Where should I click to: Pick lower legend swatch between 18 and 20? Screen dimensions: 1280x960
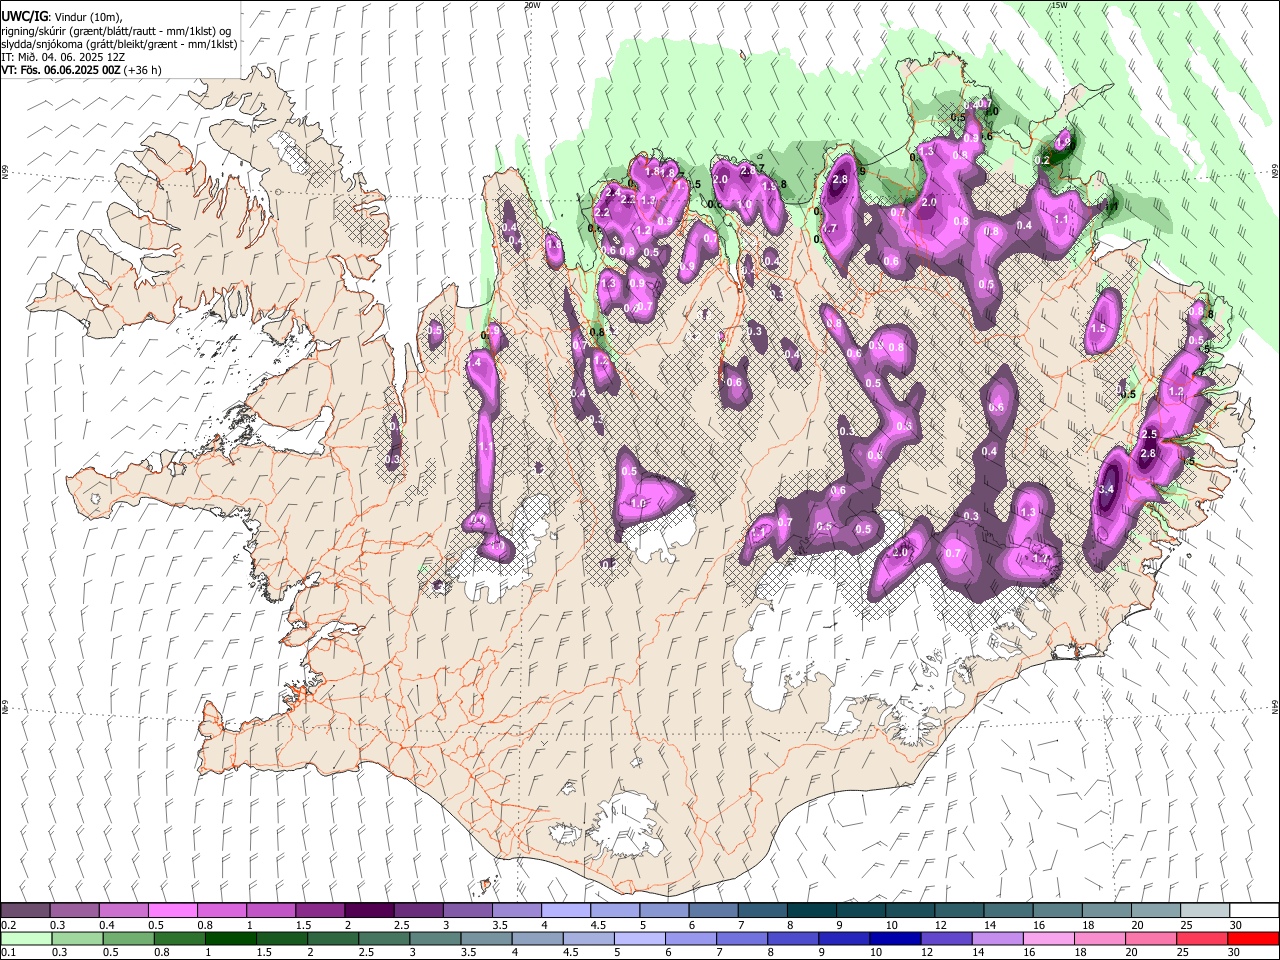point(1100,939)
